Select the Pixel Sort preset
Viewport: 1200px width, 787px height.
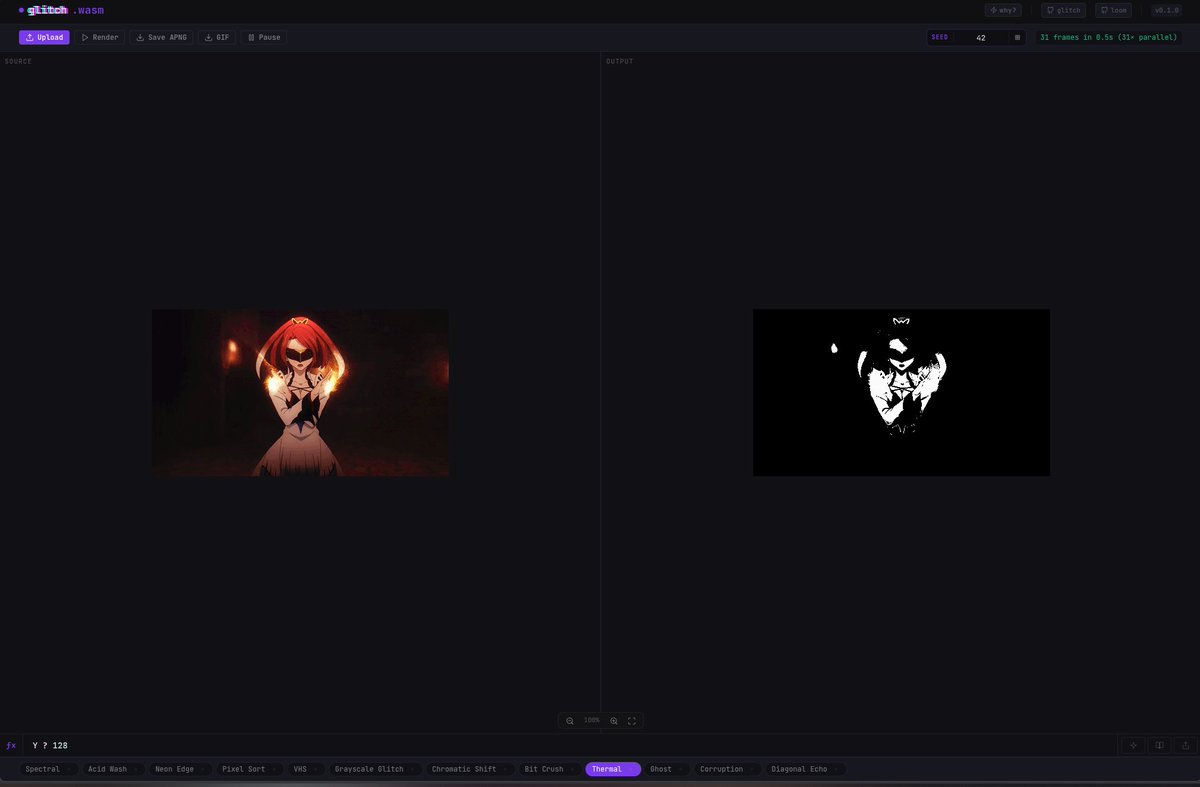click(x=249, y=769)
